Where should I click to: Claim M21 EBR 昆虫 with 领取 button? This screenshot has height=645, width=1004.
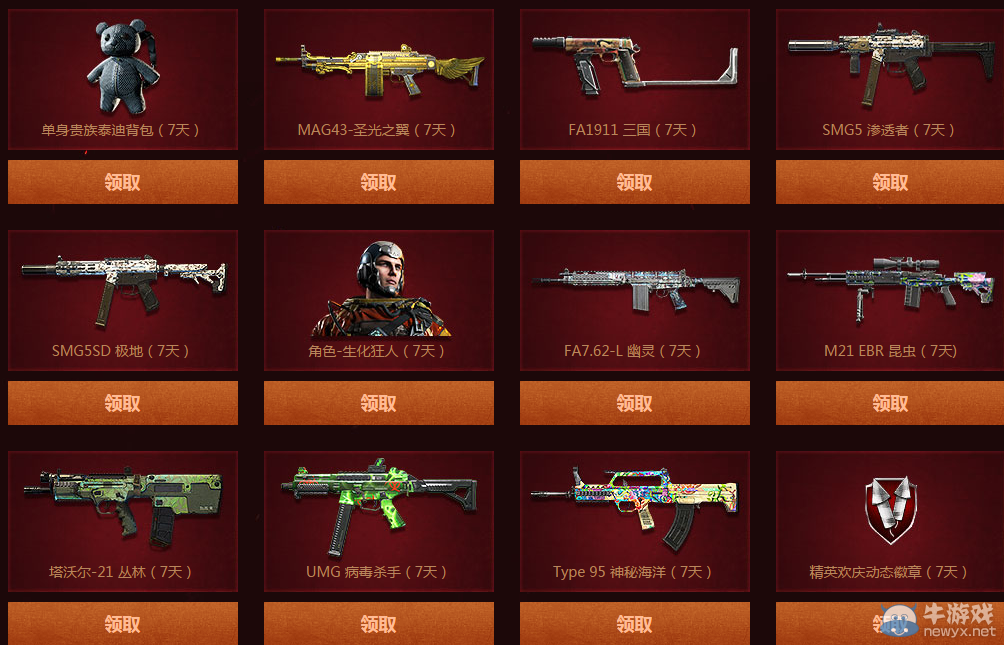coord(890,403)
